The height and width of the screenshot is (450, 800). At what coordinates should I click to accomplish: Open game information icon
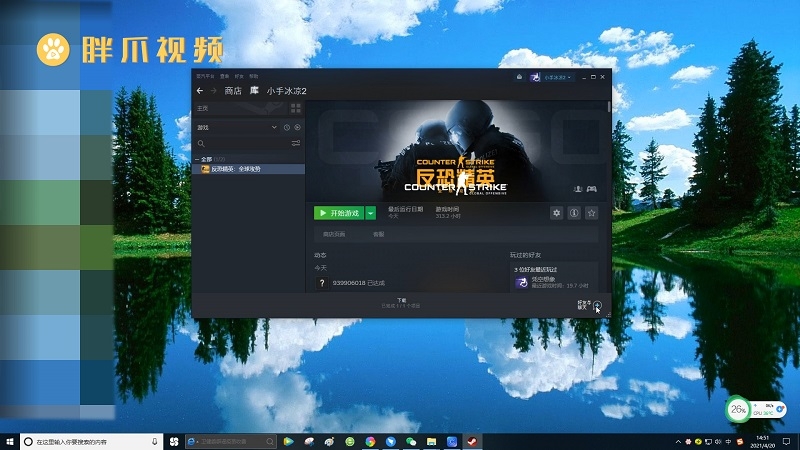click(574, 213)
